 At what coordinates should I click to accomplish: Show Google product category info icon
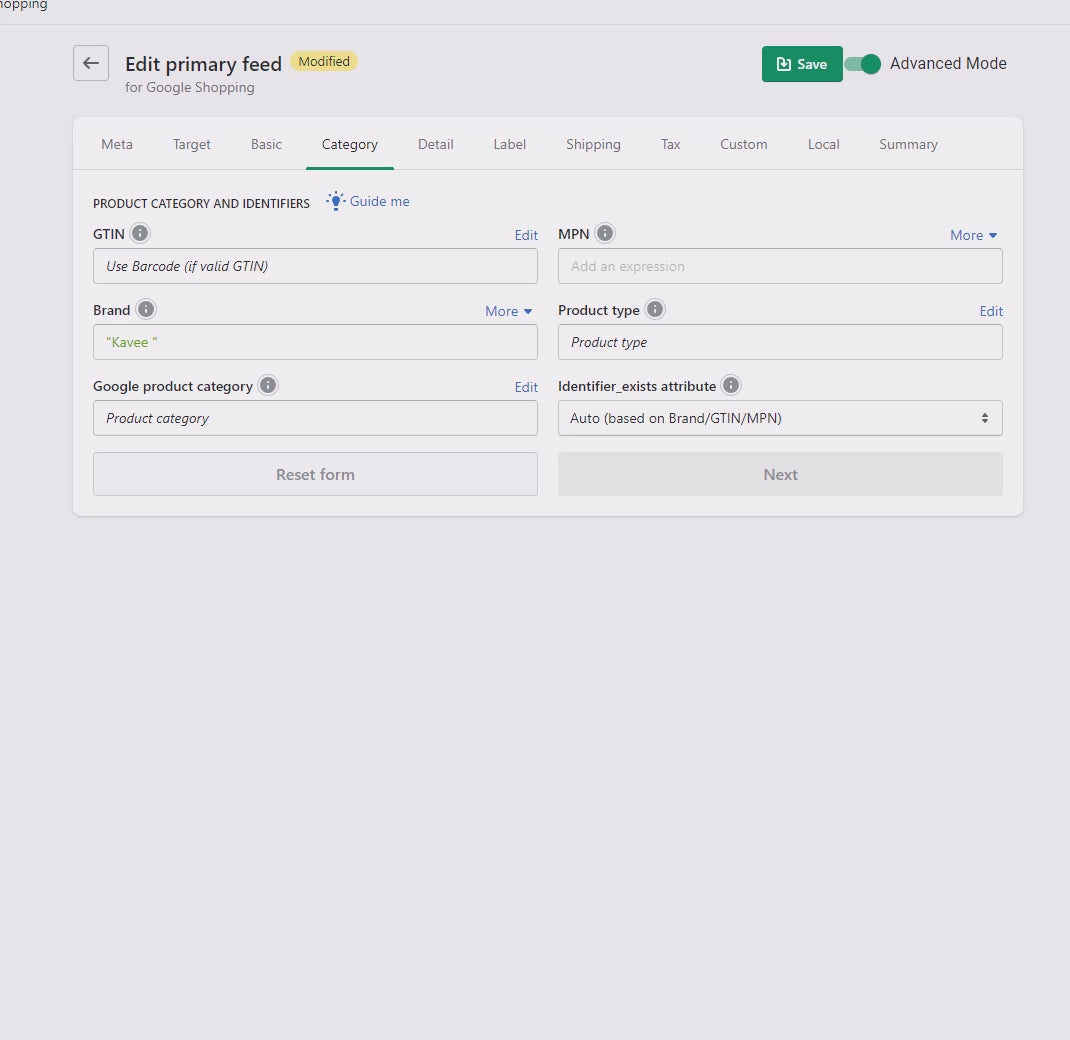click(268, 385)
